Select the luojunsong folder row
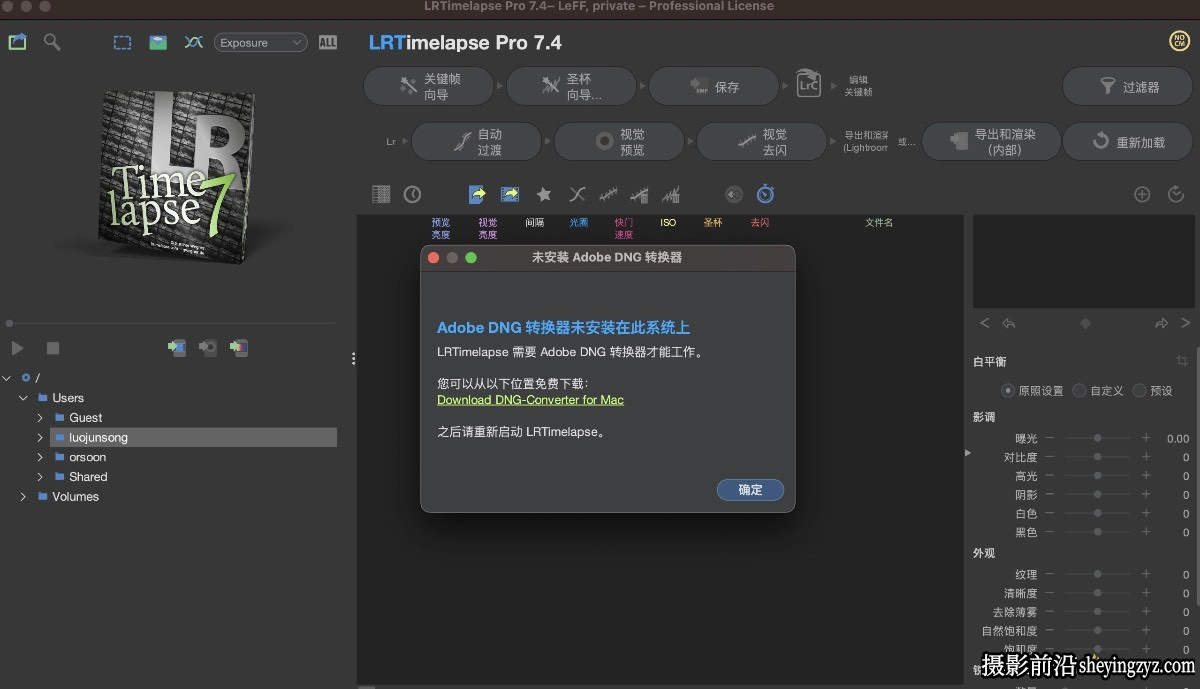 [193, 437]
